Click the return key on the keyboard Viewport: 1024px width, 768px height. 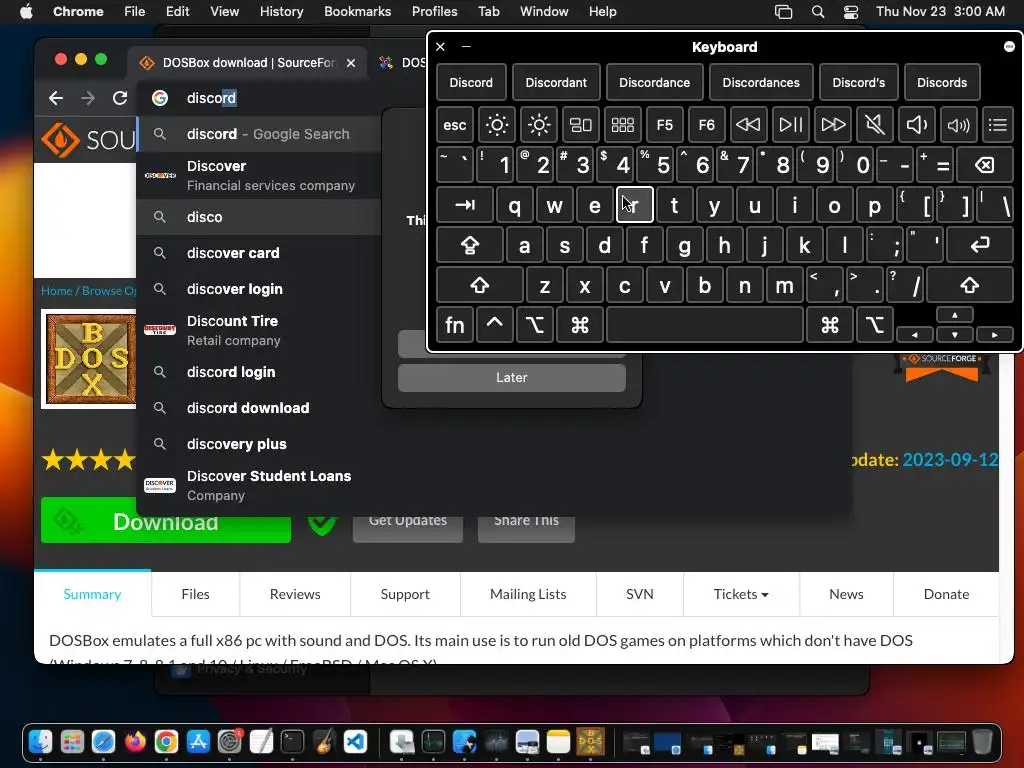tap(980, 245)
